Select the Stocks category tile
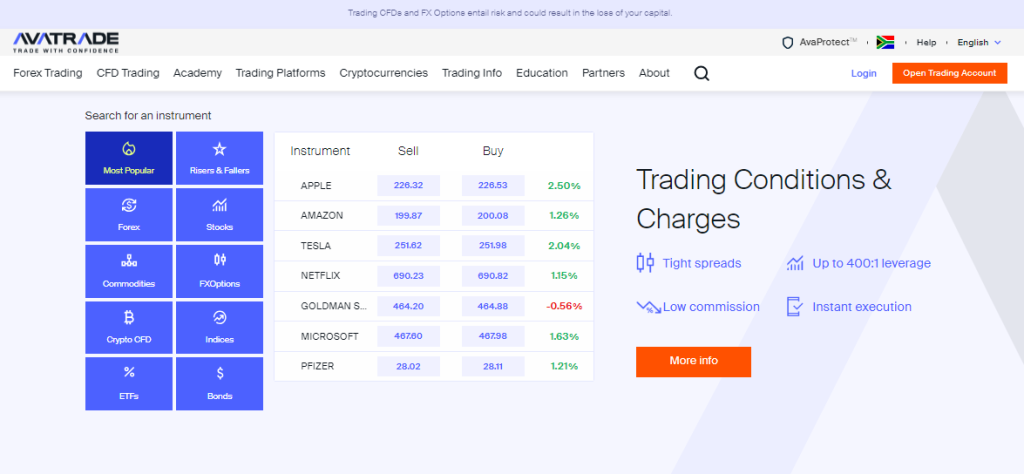 219,215
